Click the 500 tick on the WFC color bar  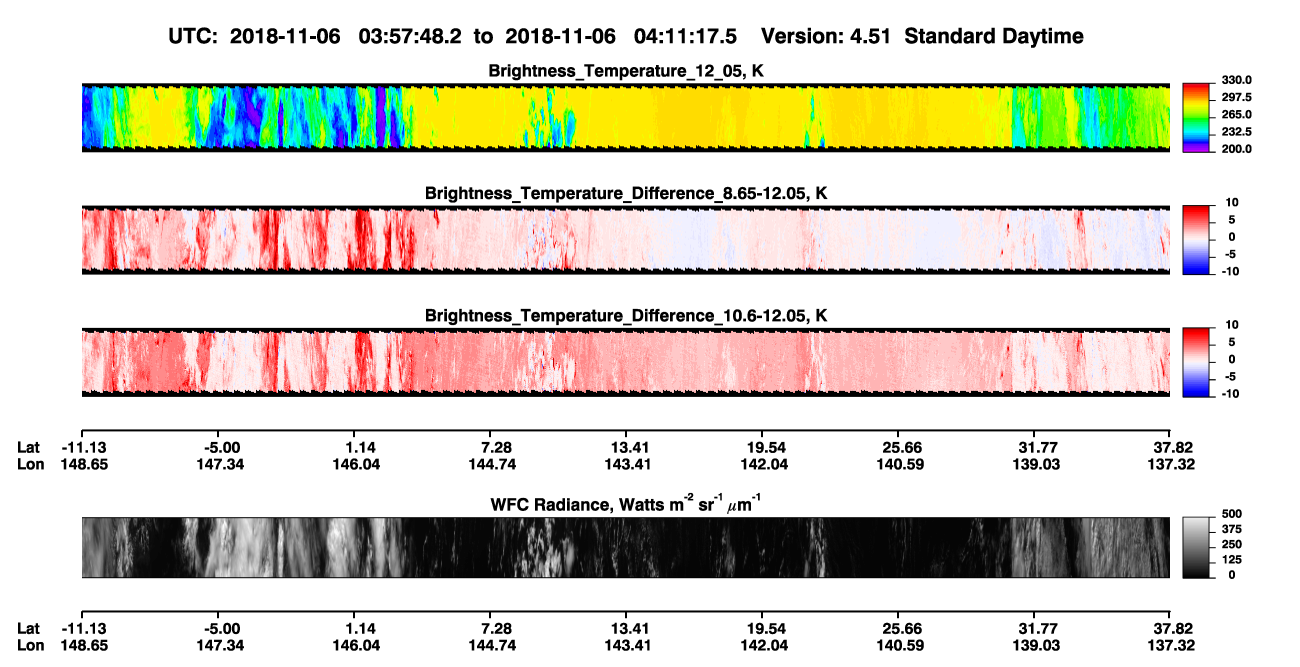point(1231,513)
